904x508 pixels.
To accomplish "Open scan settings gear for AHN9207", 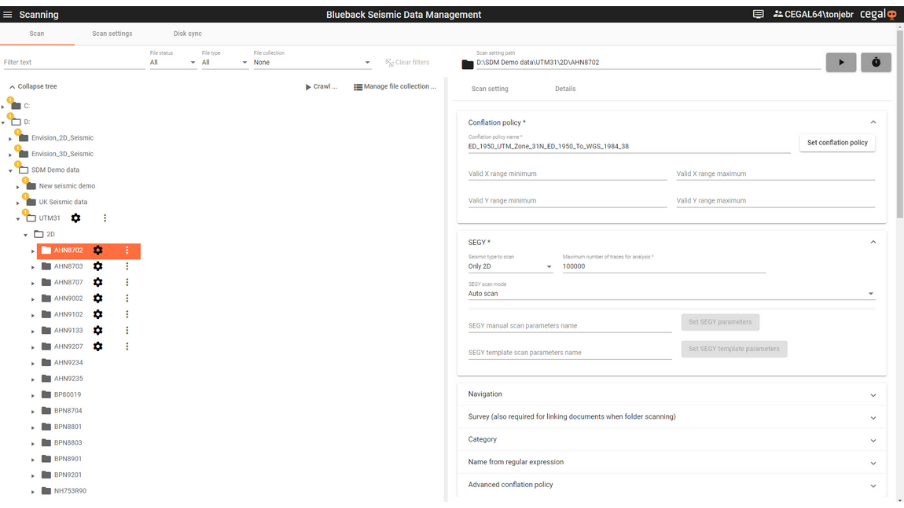I will point(98,347).
